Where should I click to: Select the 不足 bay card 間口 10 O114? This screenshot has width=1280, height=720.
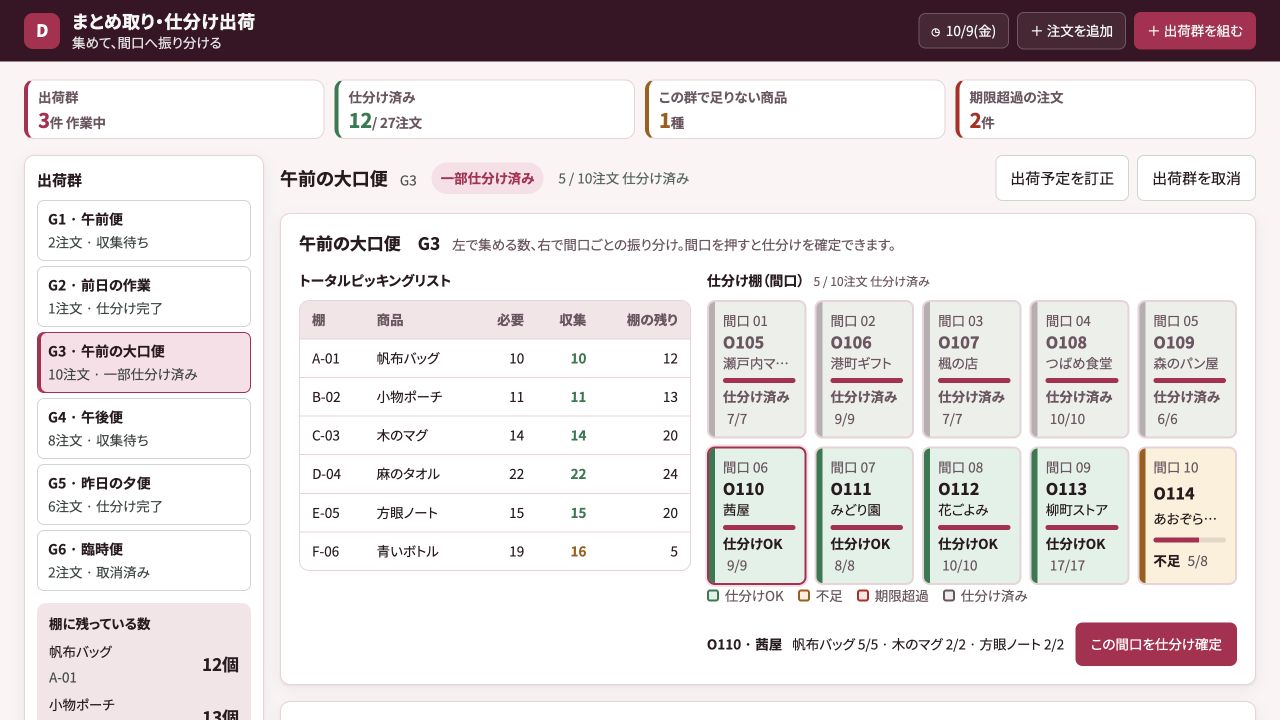point(1187,515)
